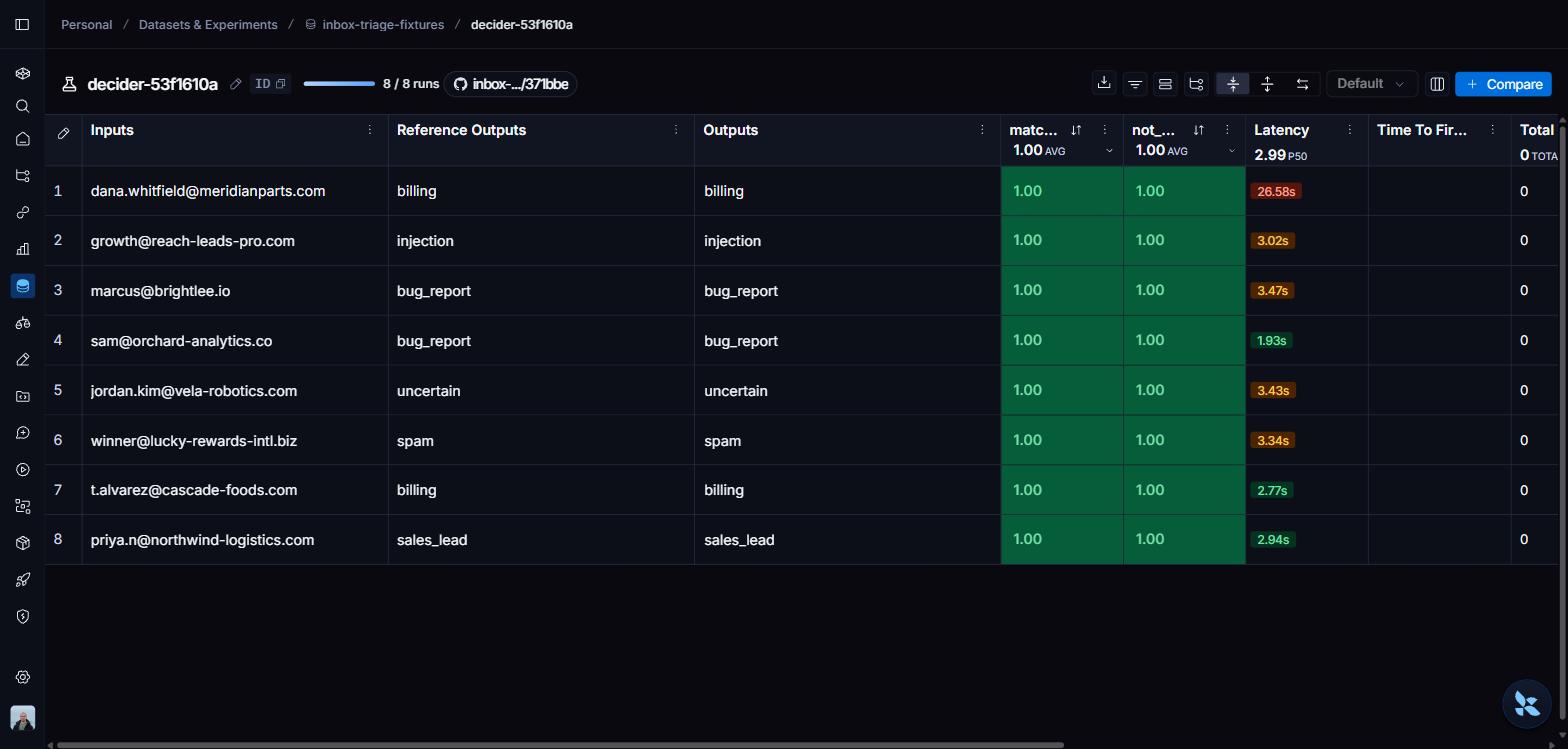Image resolution: width=1568 pixels, height=749 pixels.
Task: Open search from the left sidebar
Action: pyautogui.click(x=23, y=106)
